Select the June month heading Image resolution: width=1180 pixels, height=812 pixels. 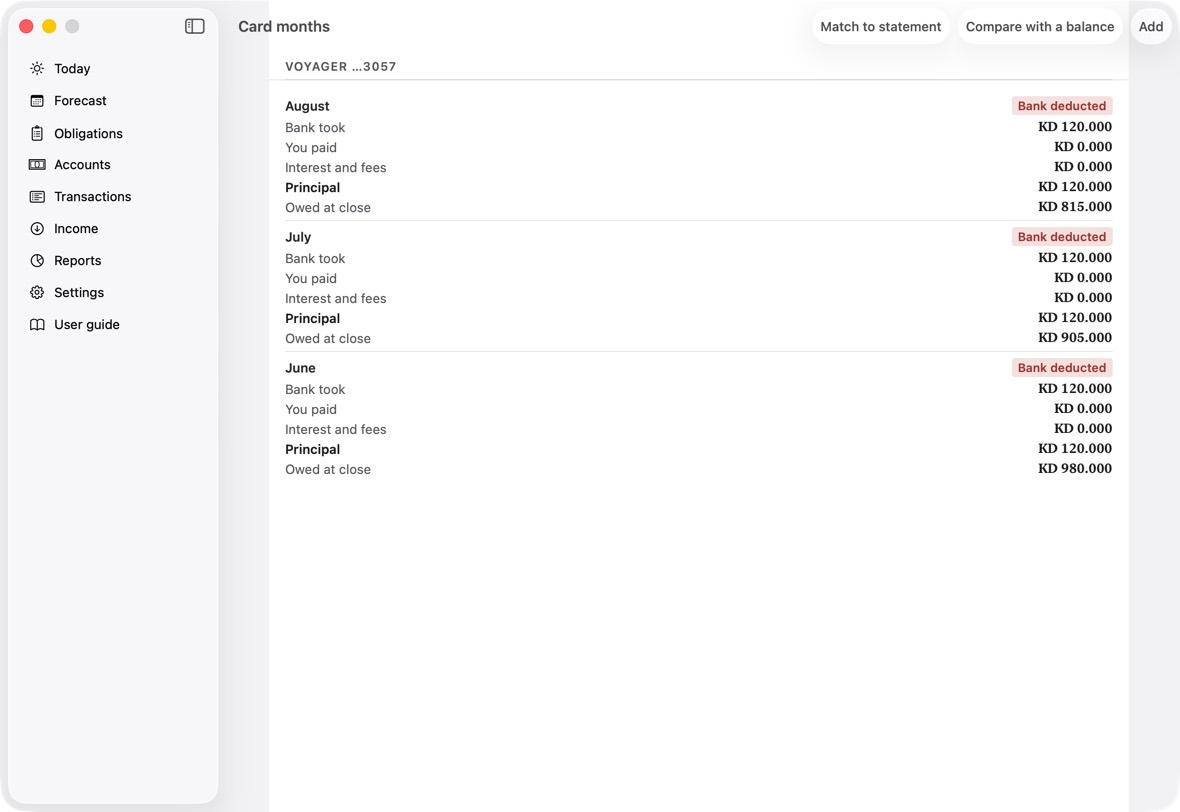point(300,368)
